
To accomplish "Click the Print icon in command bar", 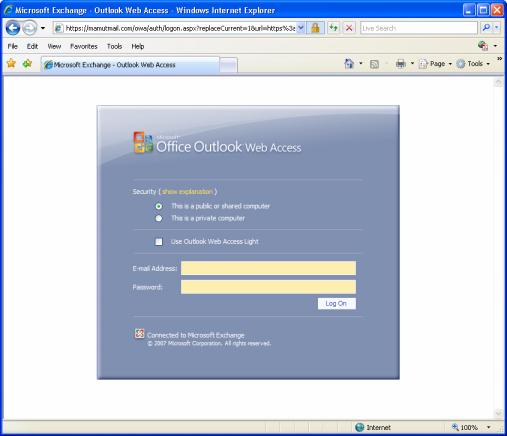I will [401, 64].
